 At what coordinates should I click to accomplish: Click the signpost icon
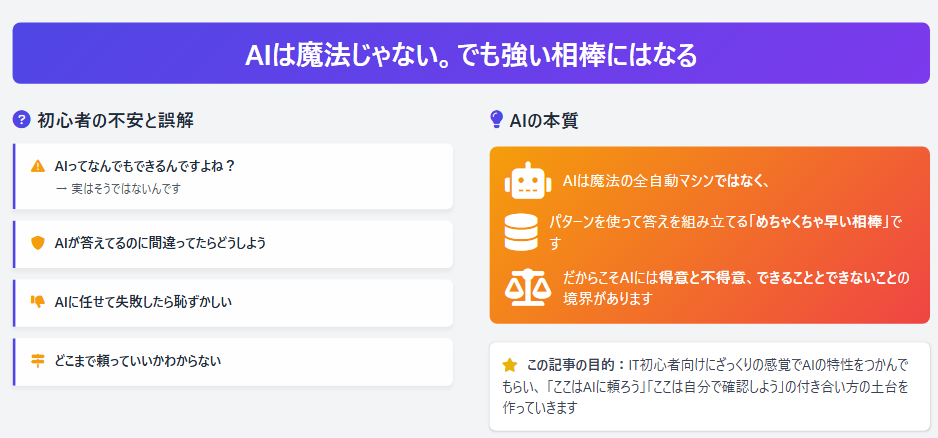(x=38, y=361)
